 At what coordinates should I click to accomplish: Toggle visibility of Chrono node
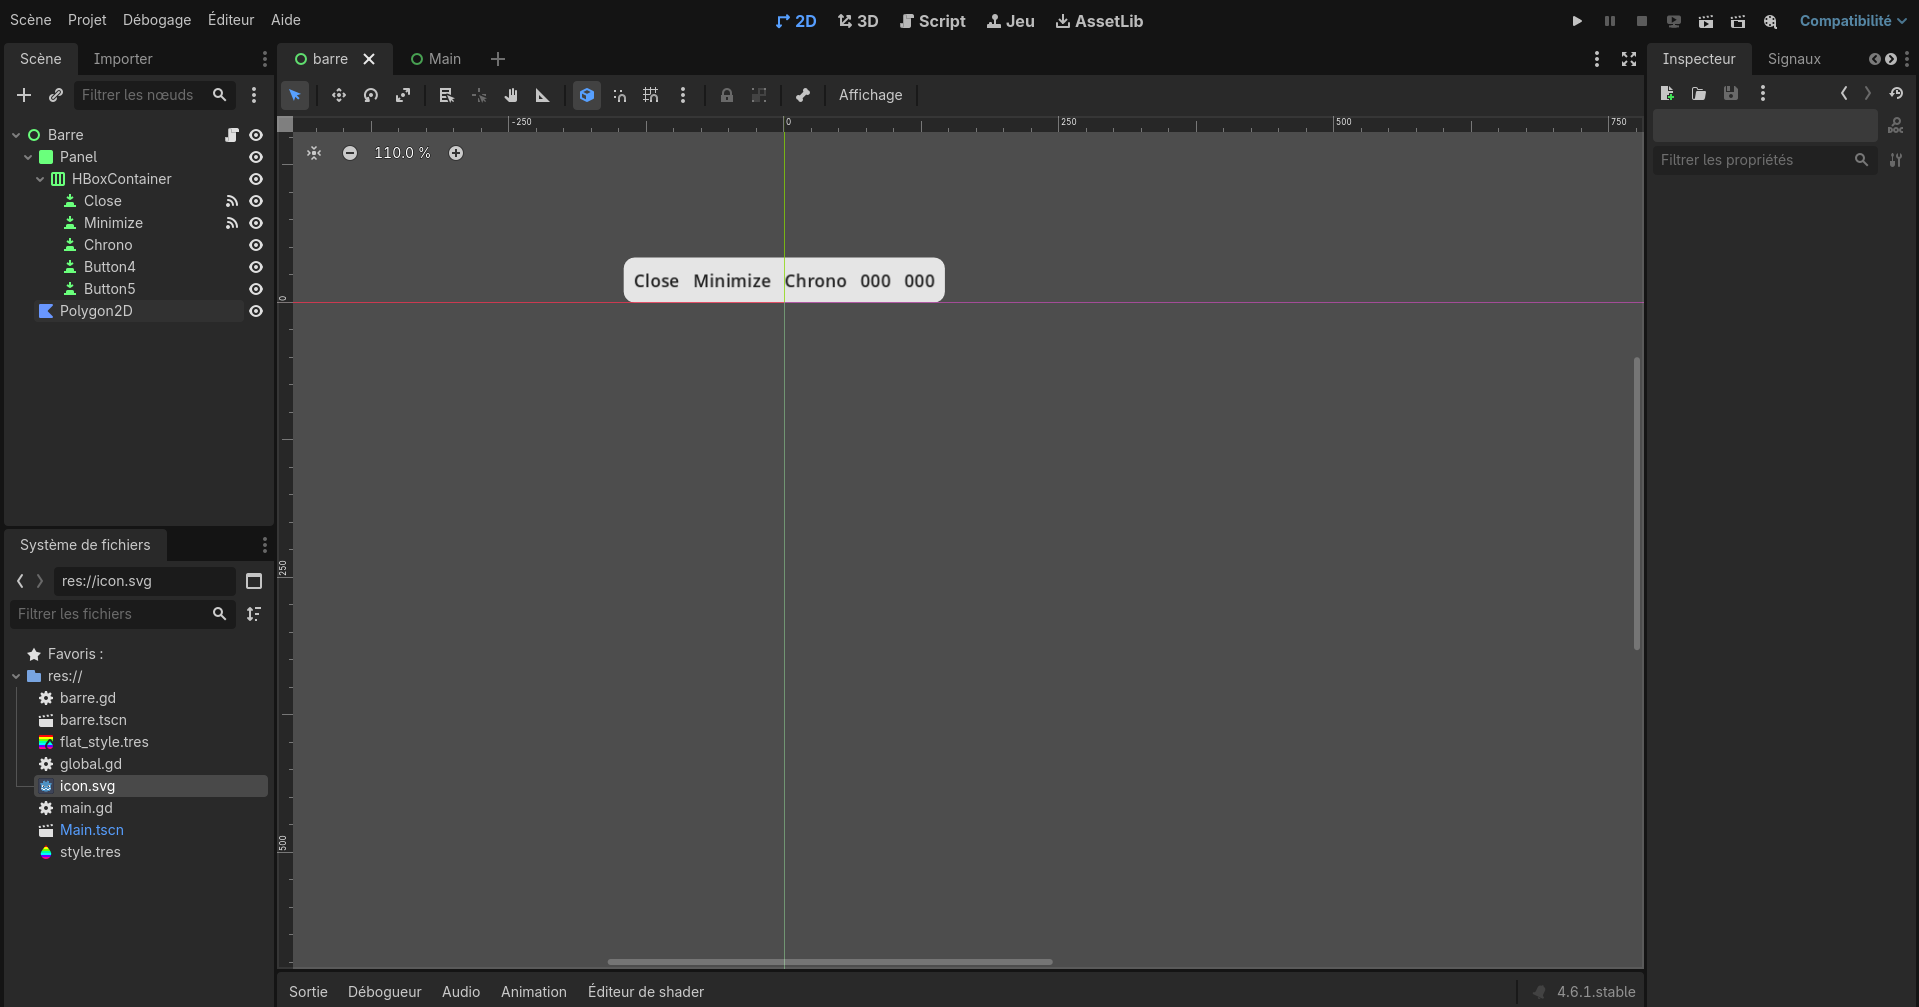[x=256, y=245]
